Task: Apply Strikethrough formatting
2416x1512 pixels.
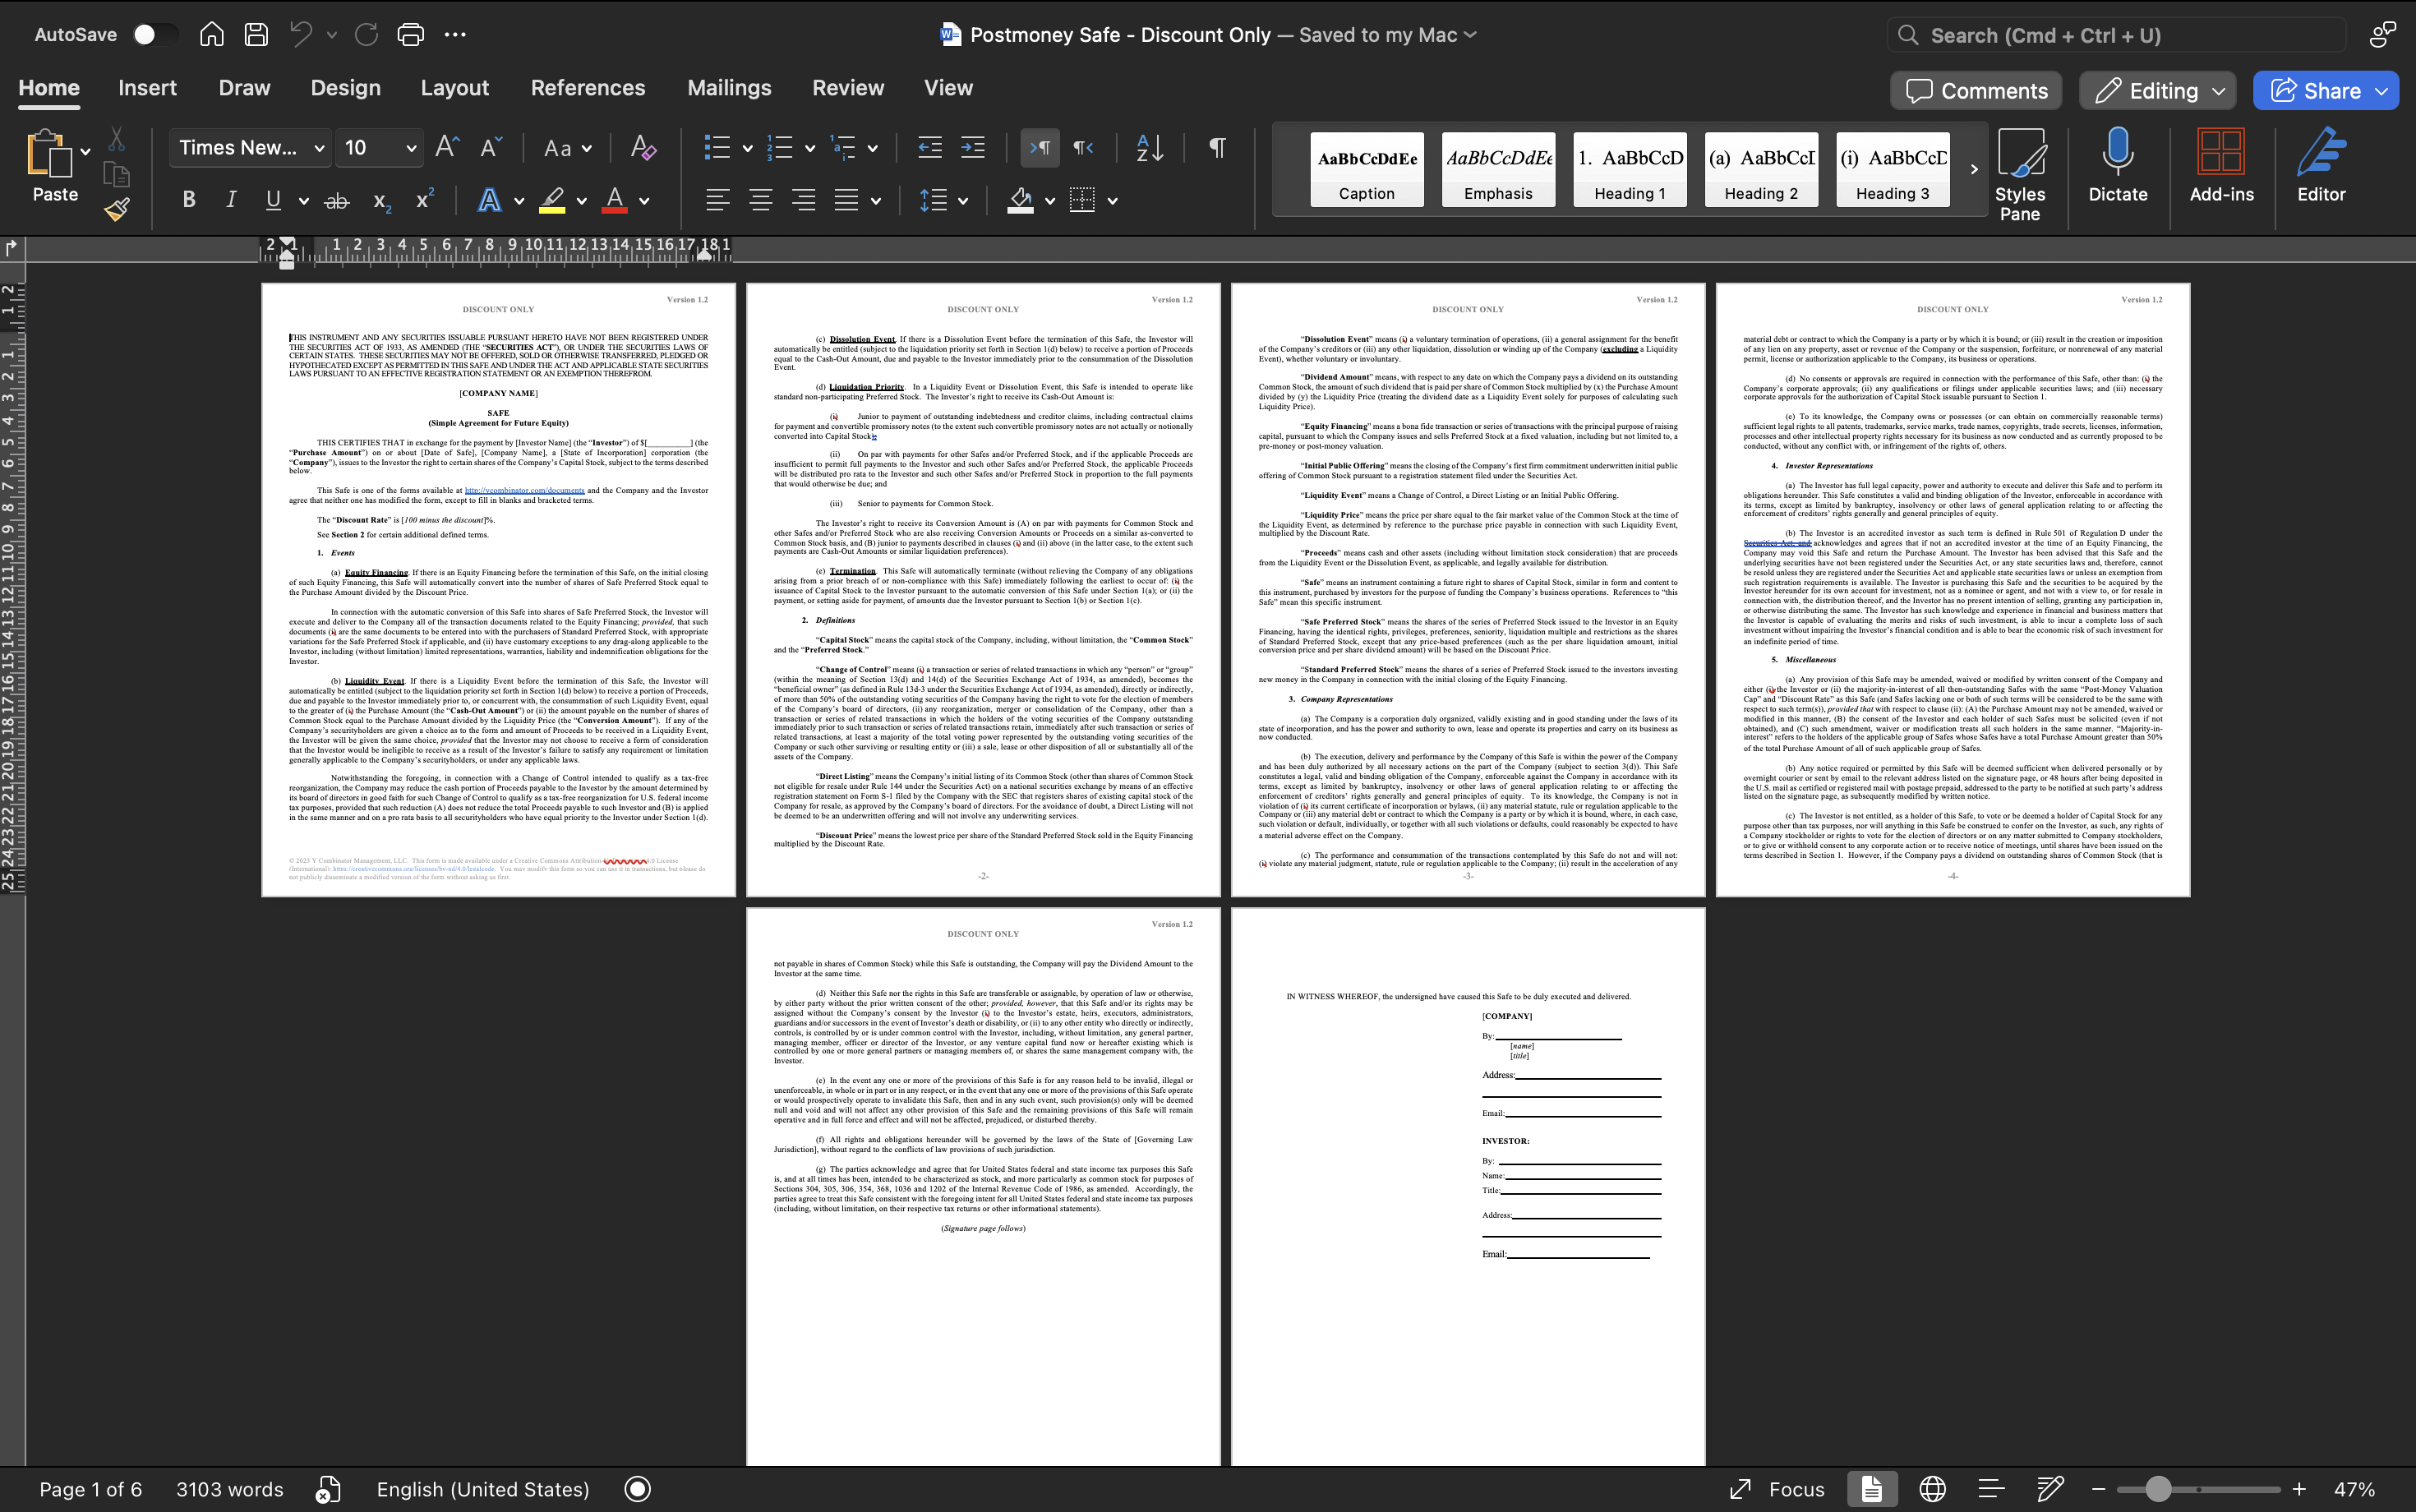Action: (337, 201)
